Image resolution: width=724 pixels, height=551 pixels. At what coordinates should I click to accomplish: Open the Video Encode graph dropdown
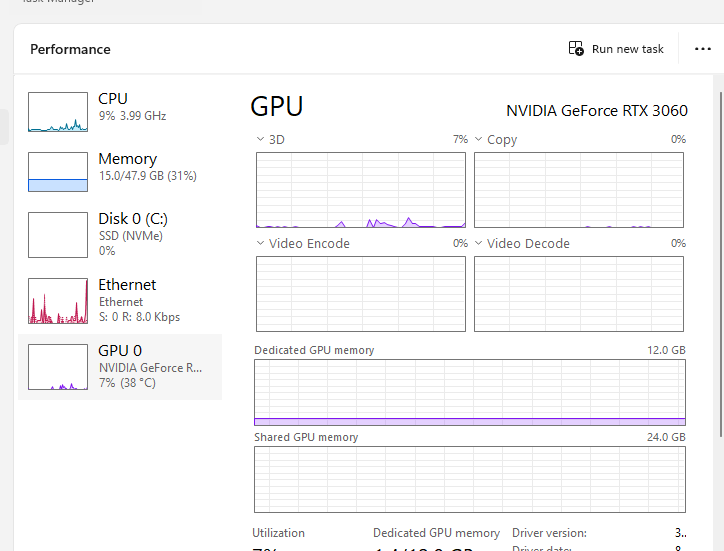pos(260,244)
